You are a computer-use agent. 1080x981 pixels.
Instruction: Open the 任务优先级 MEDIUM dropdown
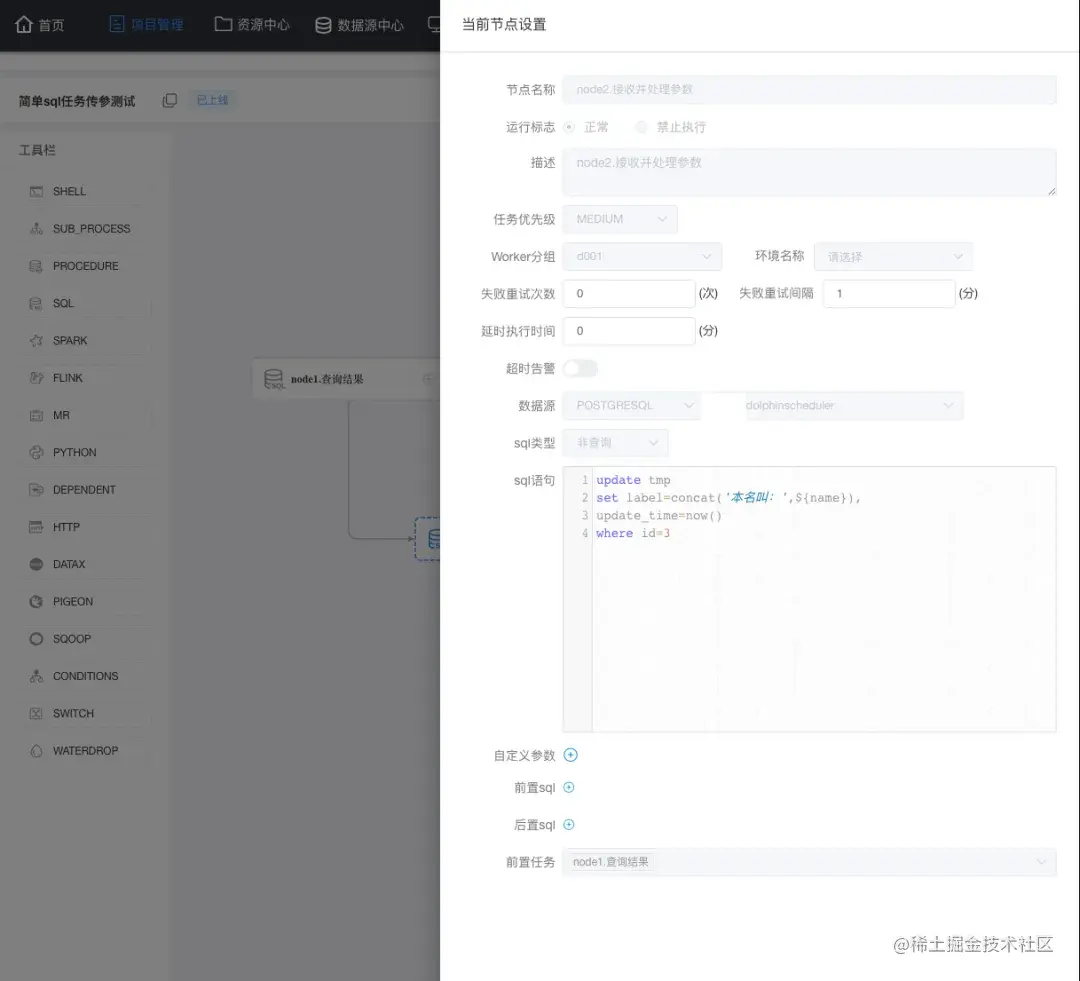[620, 219]
